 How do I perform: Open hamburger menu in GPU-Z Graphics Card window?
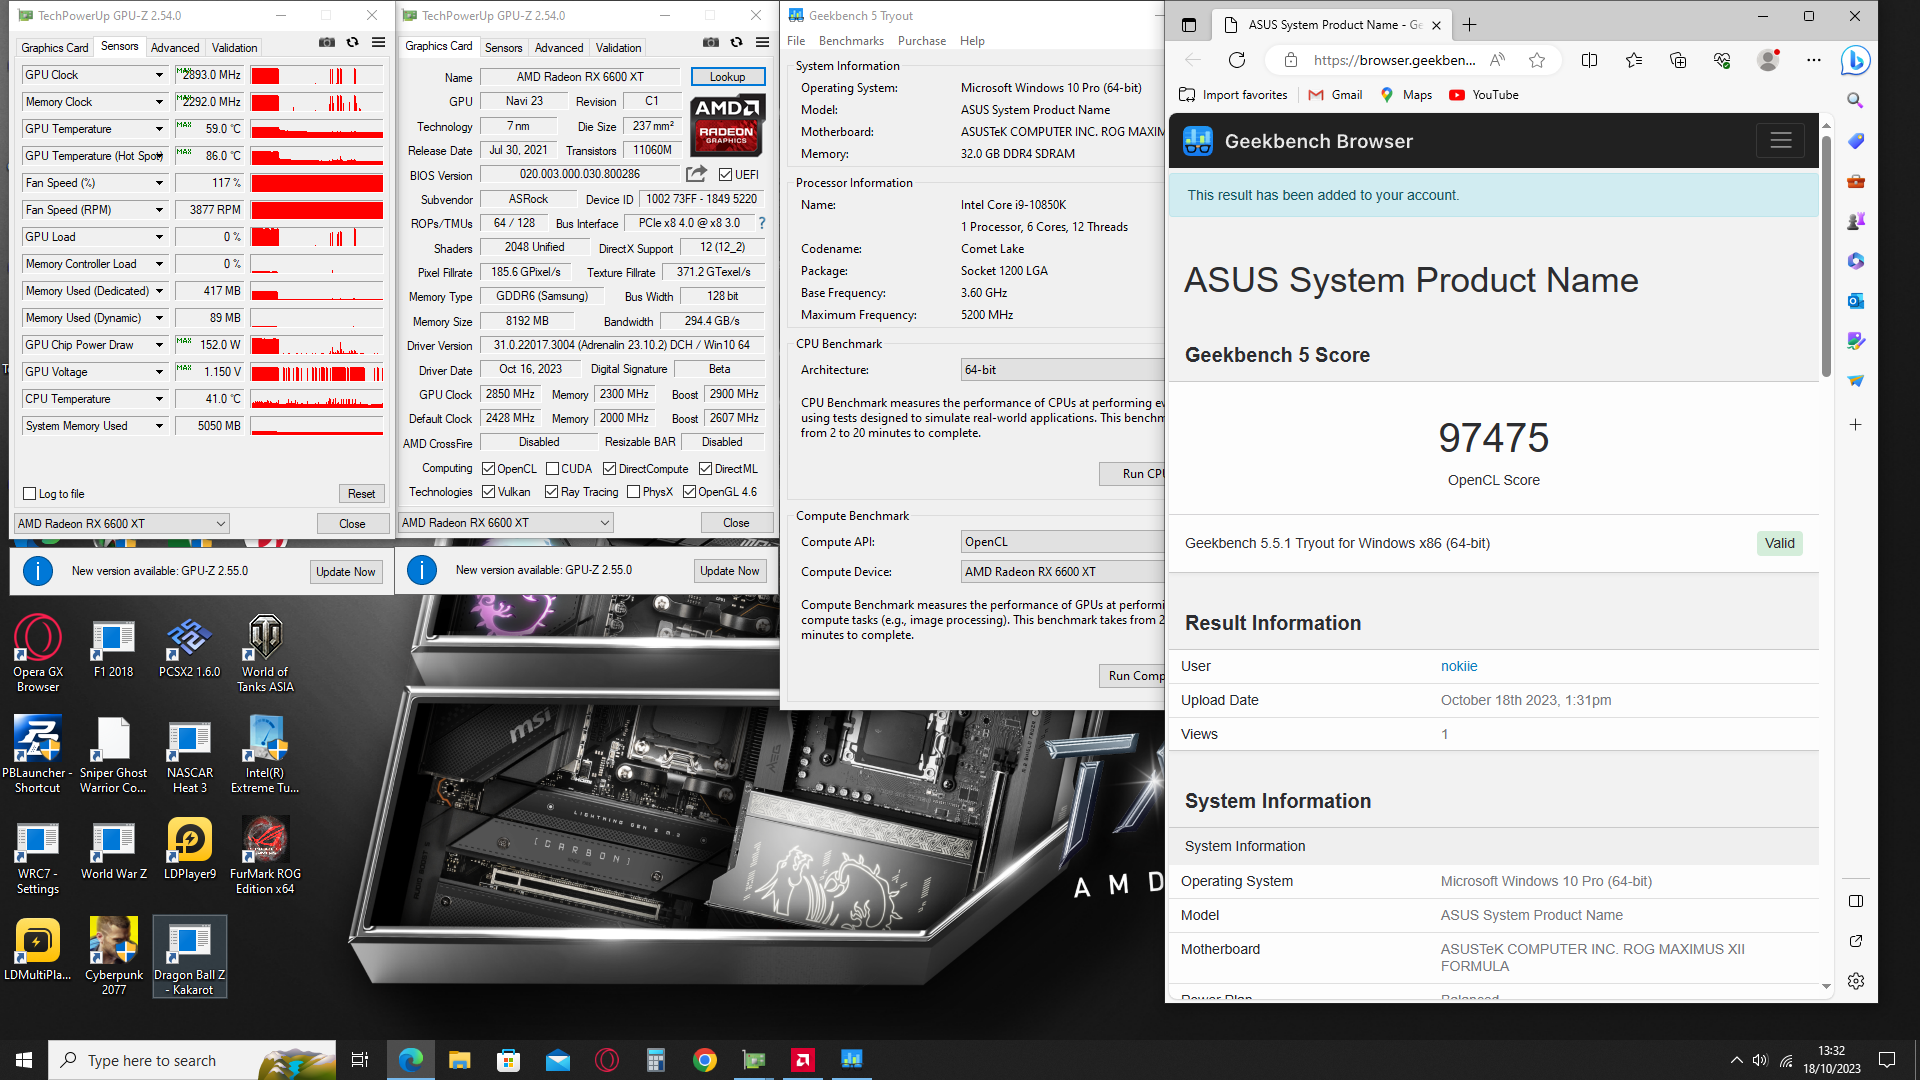point(762,43)
